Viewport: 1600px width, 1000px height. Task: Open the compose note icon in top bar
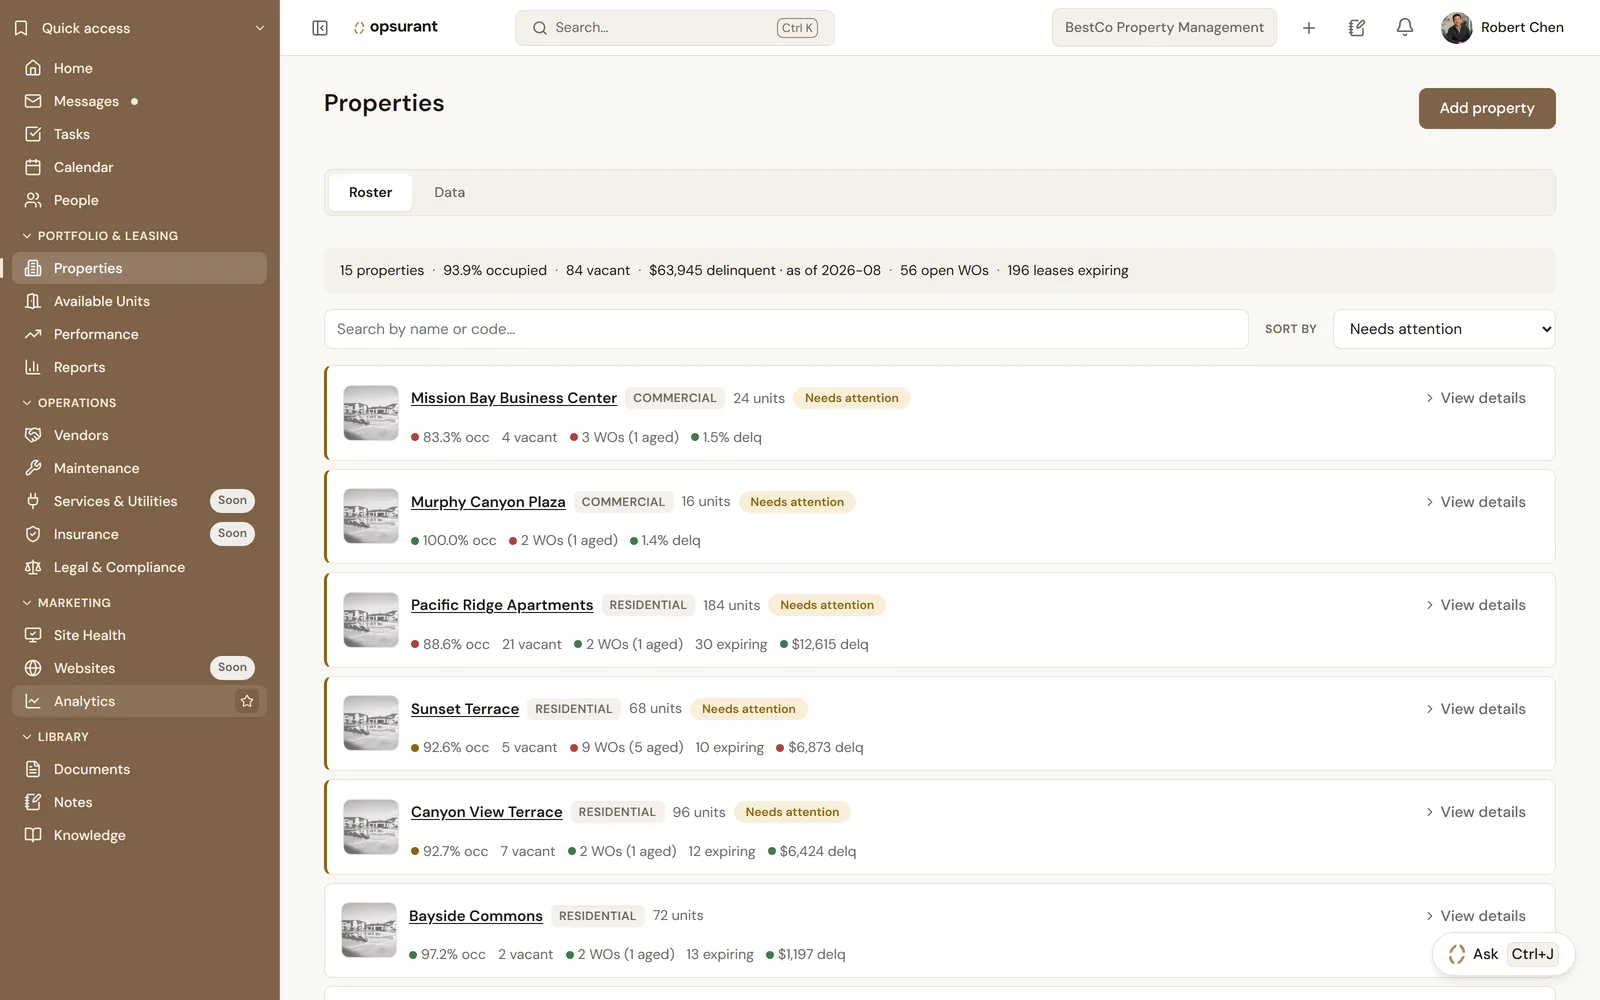coord(1357,28)
